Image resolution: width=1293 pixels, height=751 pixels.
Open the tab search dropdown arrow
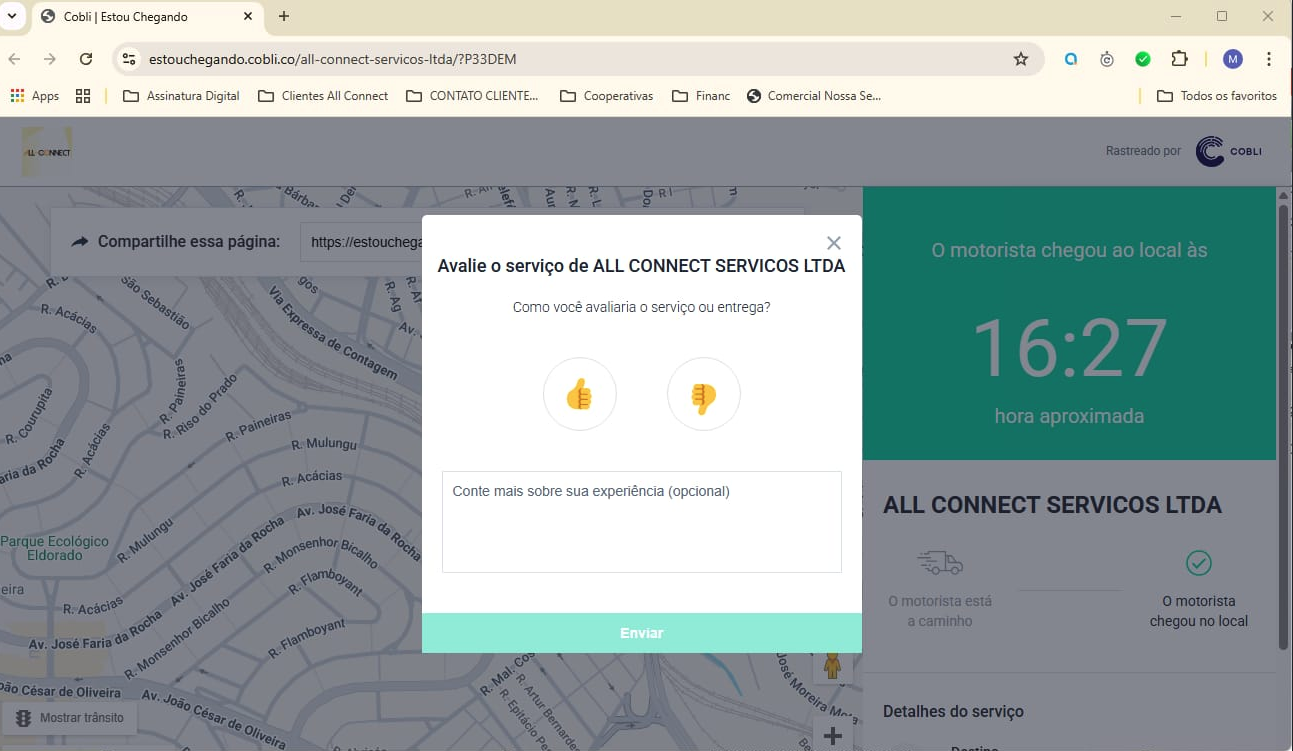pyautogui.click(x=13, y=16)
